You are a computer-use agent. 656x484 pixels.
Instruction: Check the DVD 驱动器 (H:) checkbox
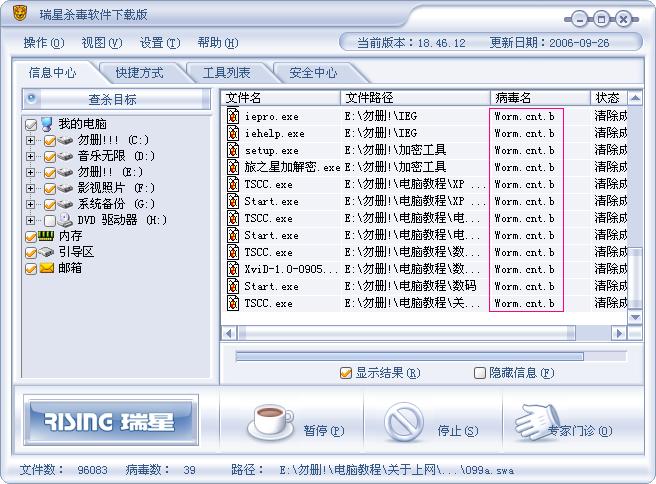click(50, 220)
